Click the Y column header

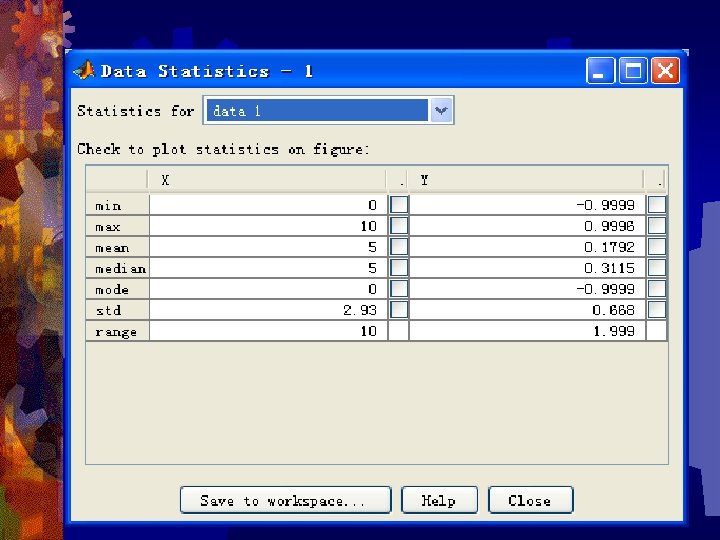point(526,180)
